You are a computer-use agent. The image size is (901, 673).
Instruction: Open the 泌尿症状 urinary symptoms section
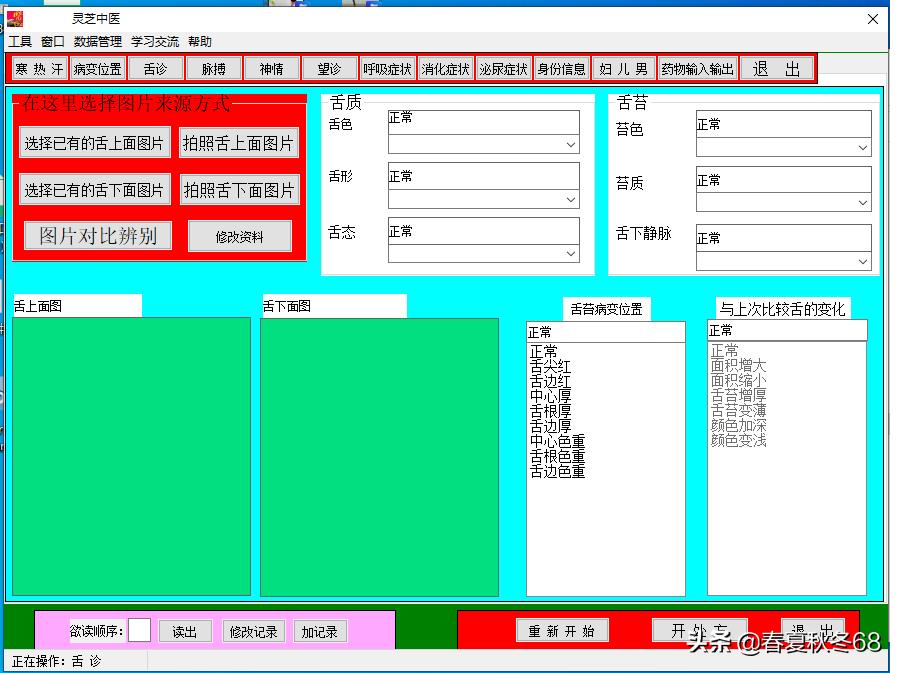coord(502,67)
